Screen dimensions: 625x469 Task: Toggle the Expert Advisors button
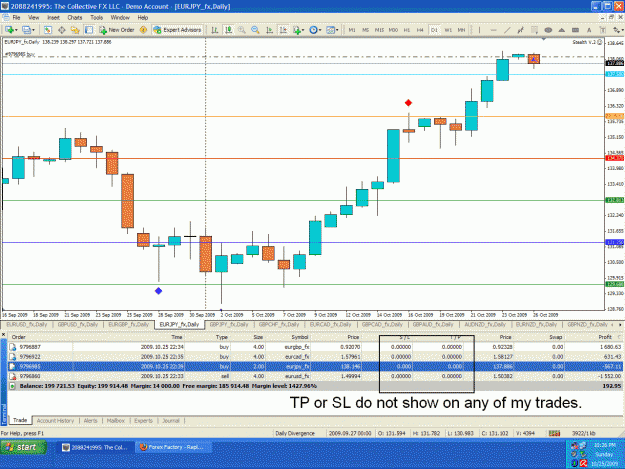tap(178, 30)
